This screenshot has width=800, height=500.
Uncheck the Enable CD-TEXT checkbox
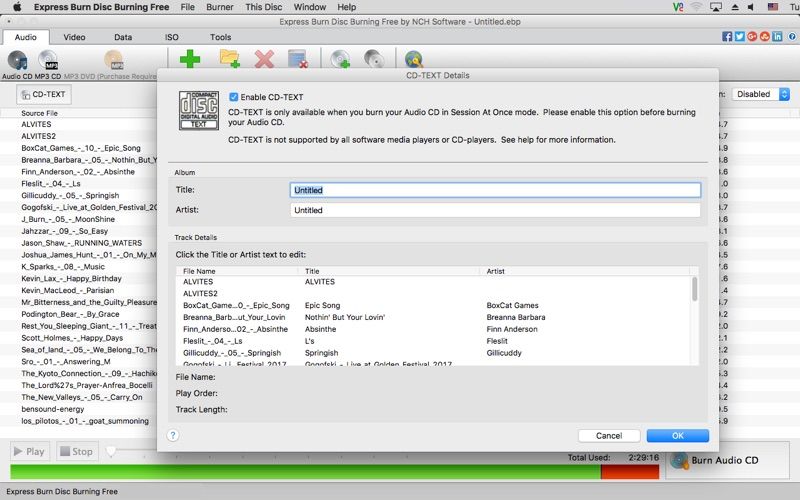[x=233, y=97]
